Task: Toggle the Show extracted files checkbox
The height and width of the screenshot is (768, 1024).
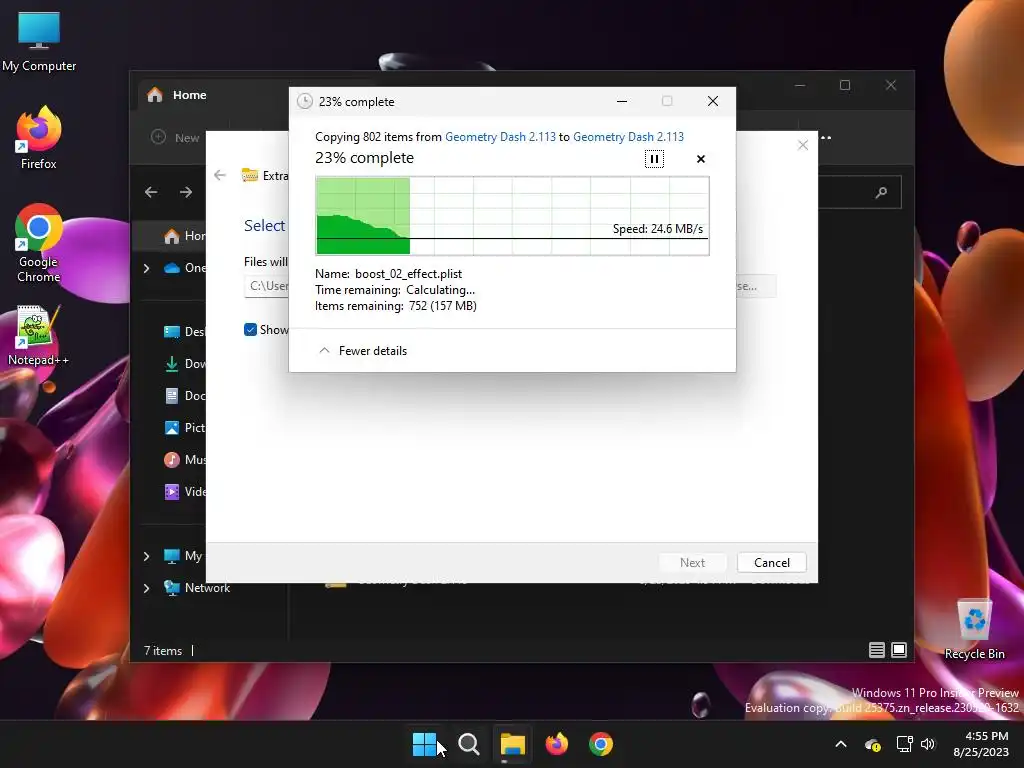Action: pos(250,330)
